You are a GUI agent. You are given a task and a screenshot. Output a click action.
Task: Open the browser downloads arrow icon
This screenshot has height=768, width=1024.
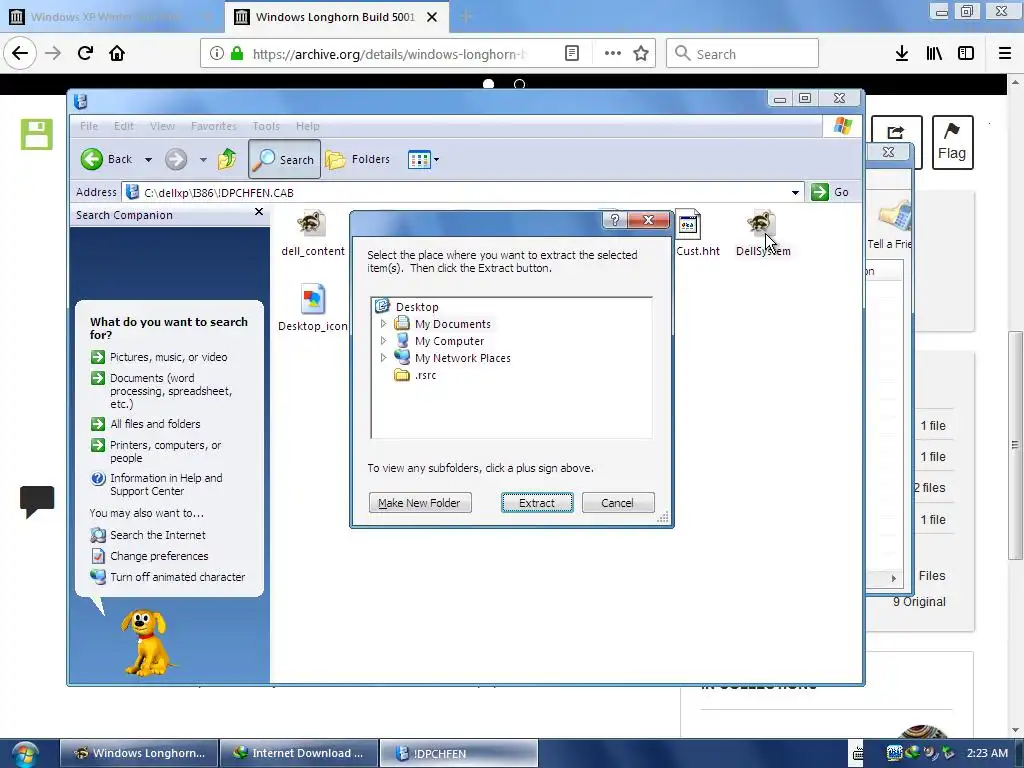point(901,54)
